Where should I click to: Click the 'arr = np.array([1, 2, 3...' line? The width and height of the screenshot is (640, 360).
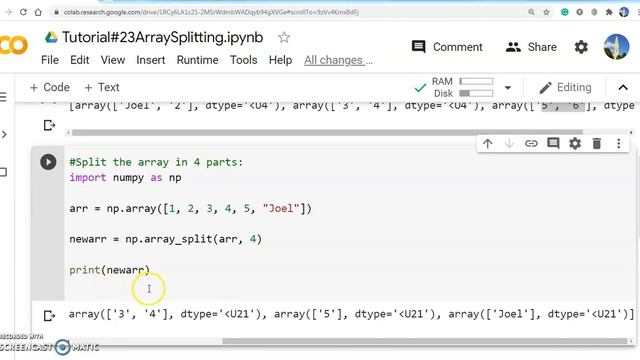point(190,208)
